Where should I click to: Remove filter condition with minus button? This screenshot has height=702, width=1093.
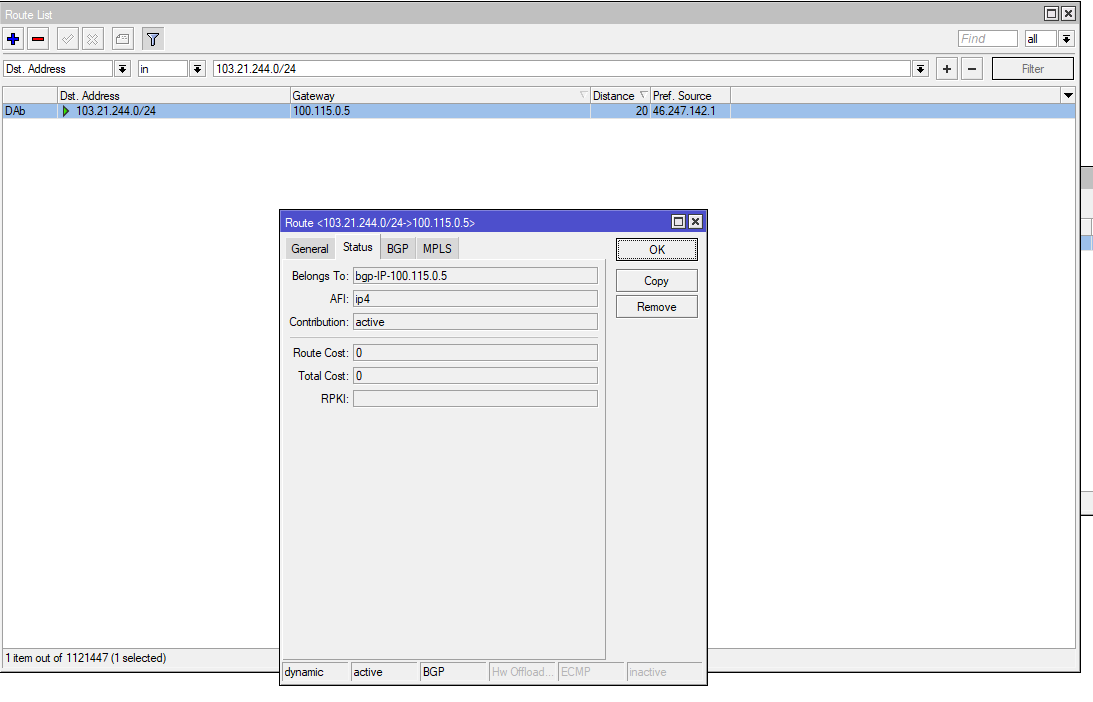tap(972, 69)
